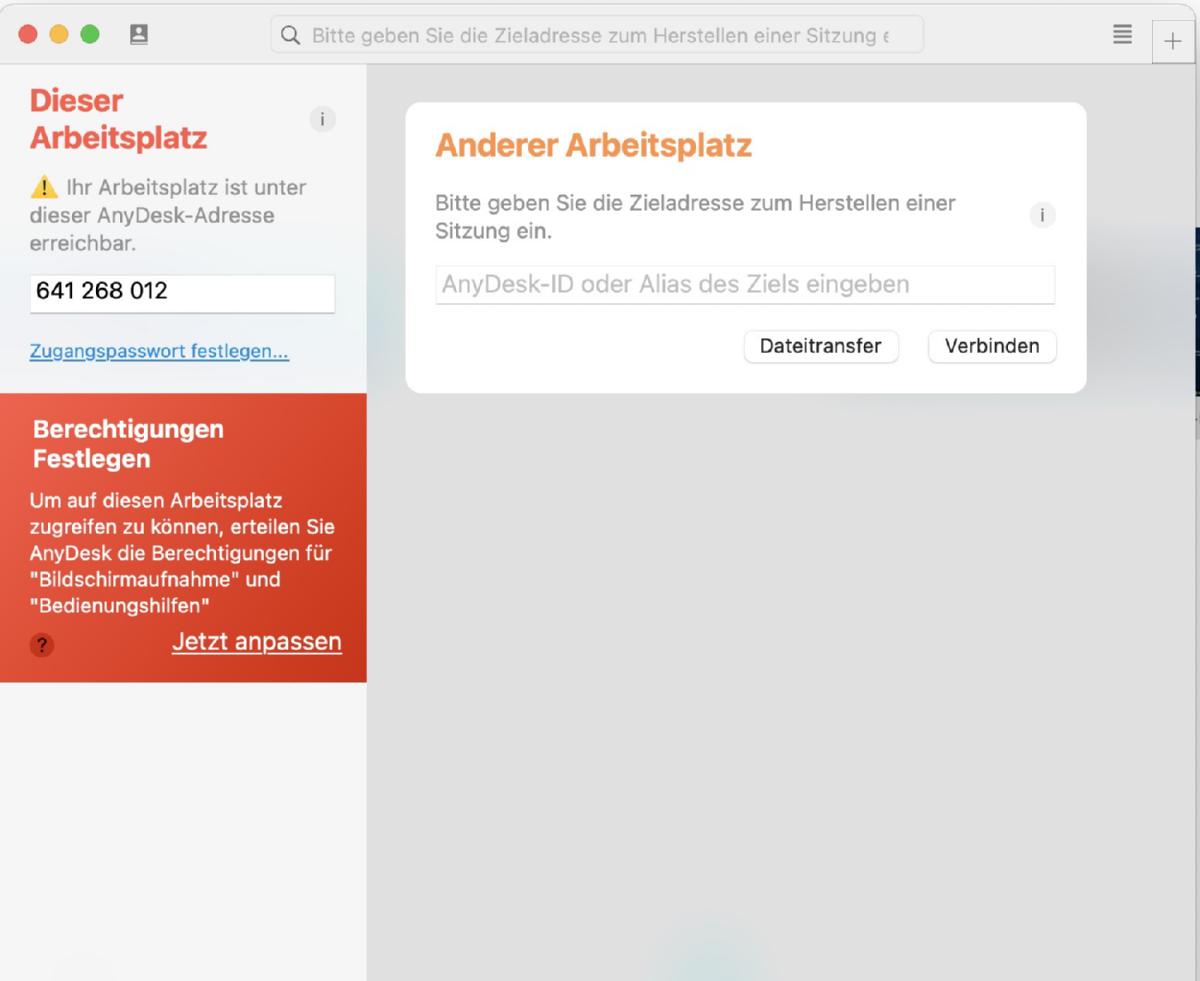Show info for Dieser Arbeitsplatz
Image resolution: width=1200 pixels, height=981 pixels.
(322, 119)
